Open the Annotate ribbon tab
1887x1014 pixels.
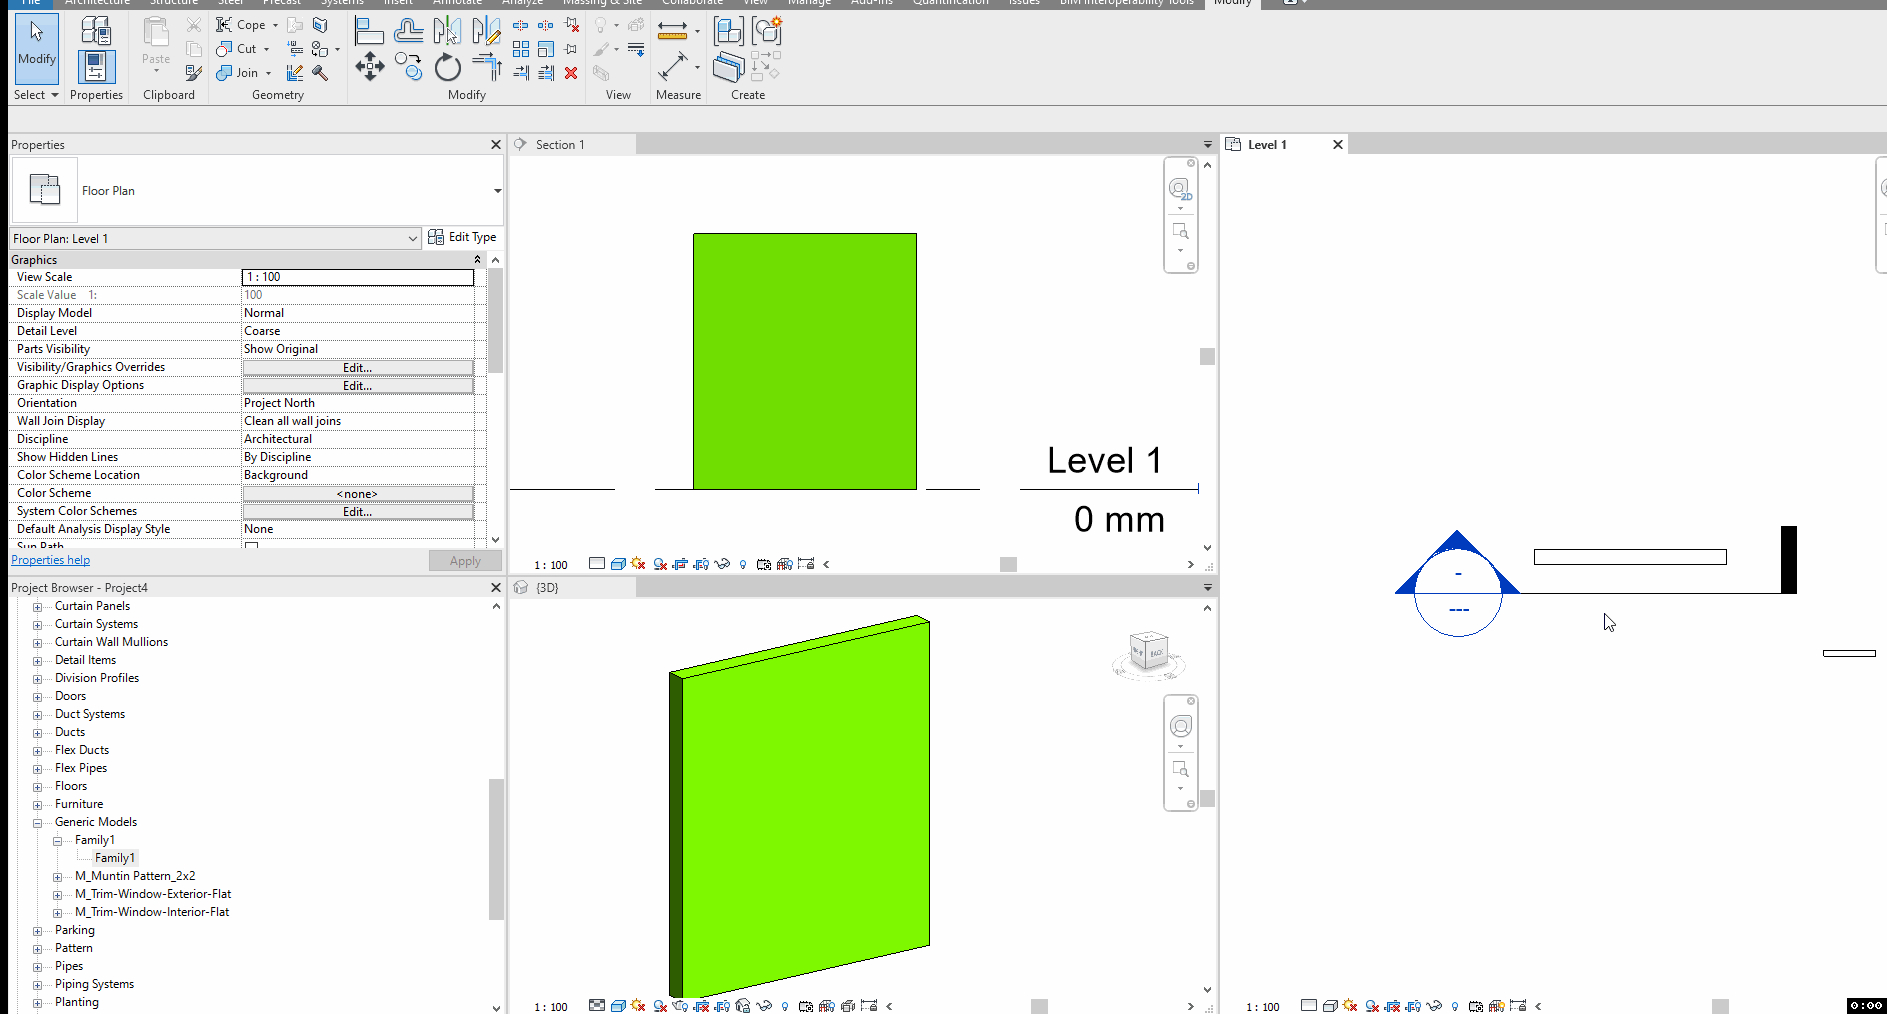tap(457, 3)
